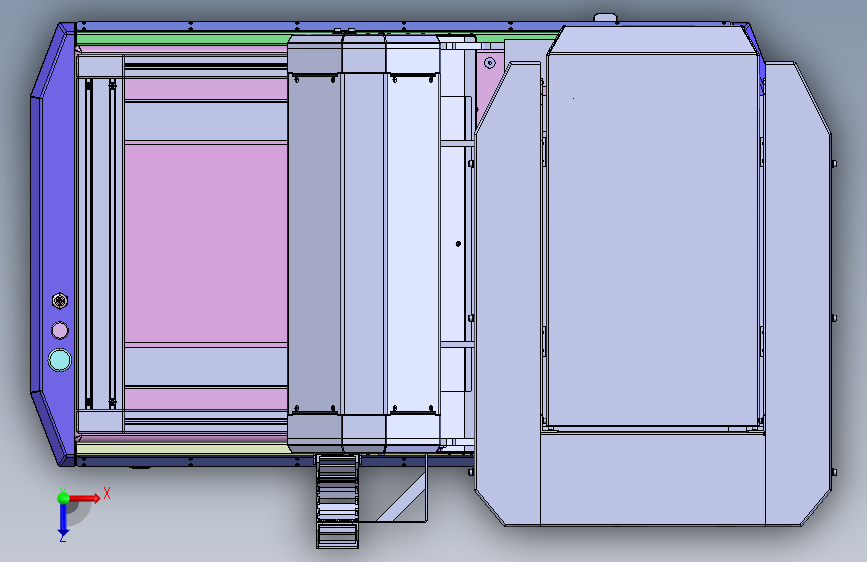This screenshot has height=562, width=867.
Task: Select the middle lavender gantry cover strip
Action: pyautogui.click(x=363, y=243)
